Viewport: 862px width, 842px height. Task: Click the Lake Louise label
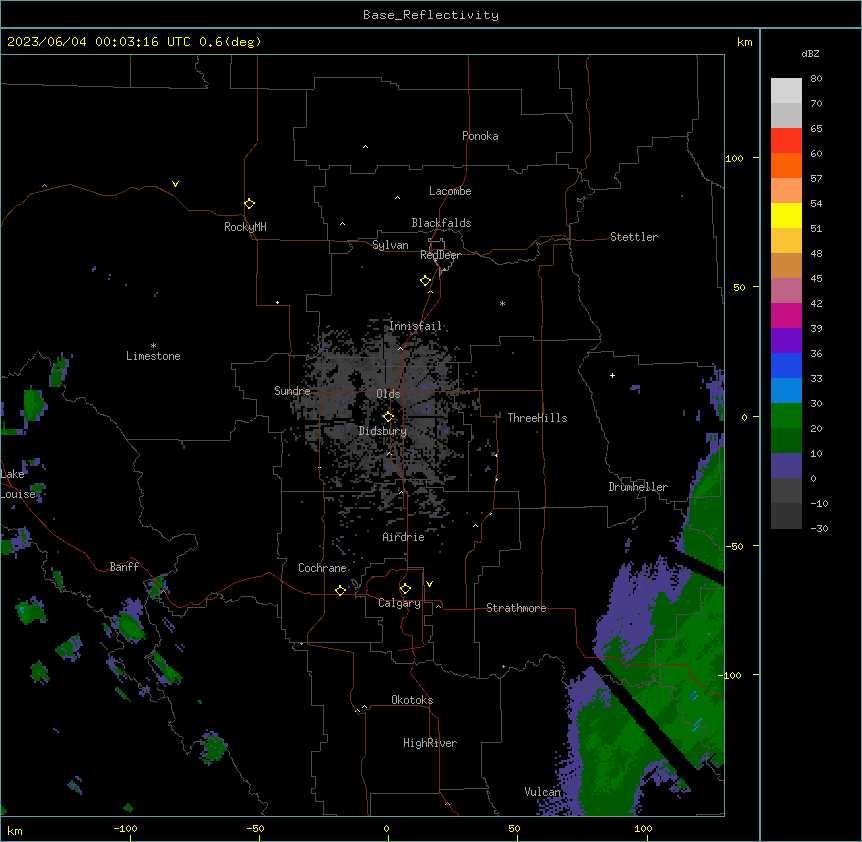click(x=16, y=484)
